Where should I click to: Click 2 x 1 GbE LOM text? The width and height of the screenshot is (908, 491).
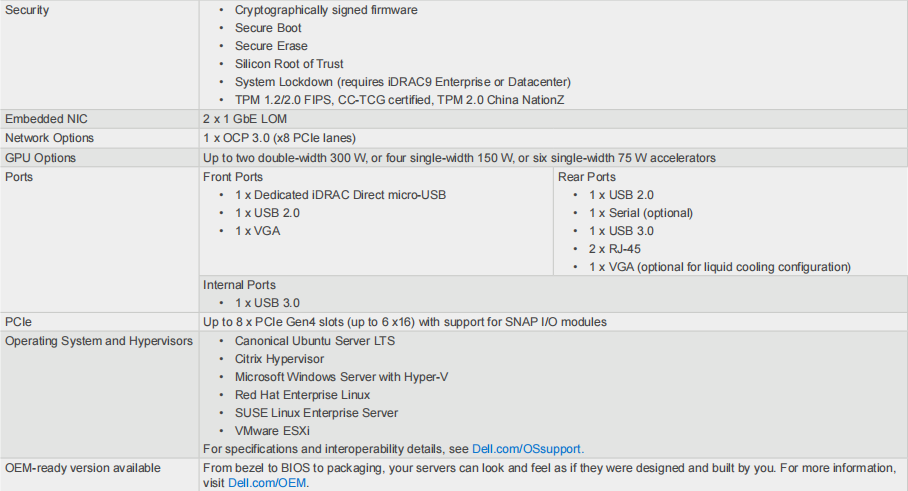click(245, 119)
